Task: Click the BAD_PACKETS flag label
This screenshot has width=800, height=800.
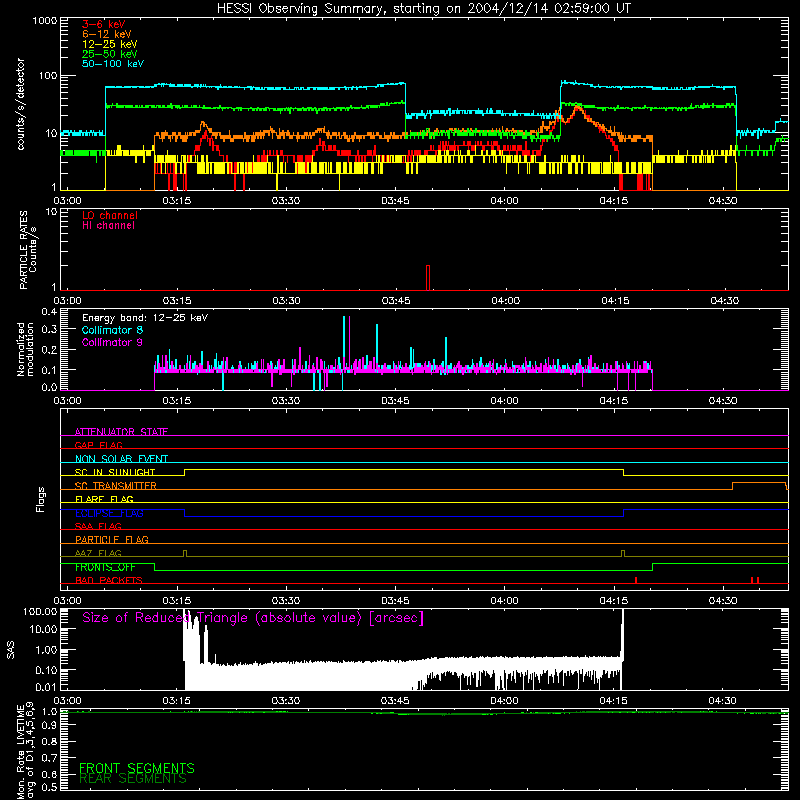Action: 109,580
